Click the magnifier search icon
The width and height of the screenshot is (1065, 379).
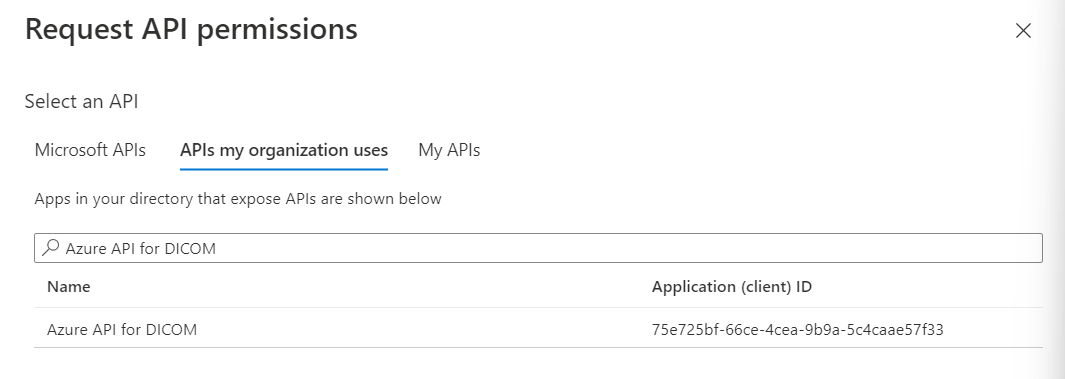(51, 248)
